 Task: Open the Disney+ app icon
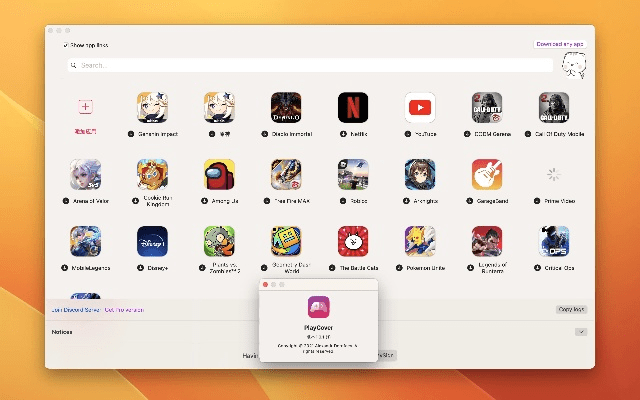click(x=152, y=241)
